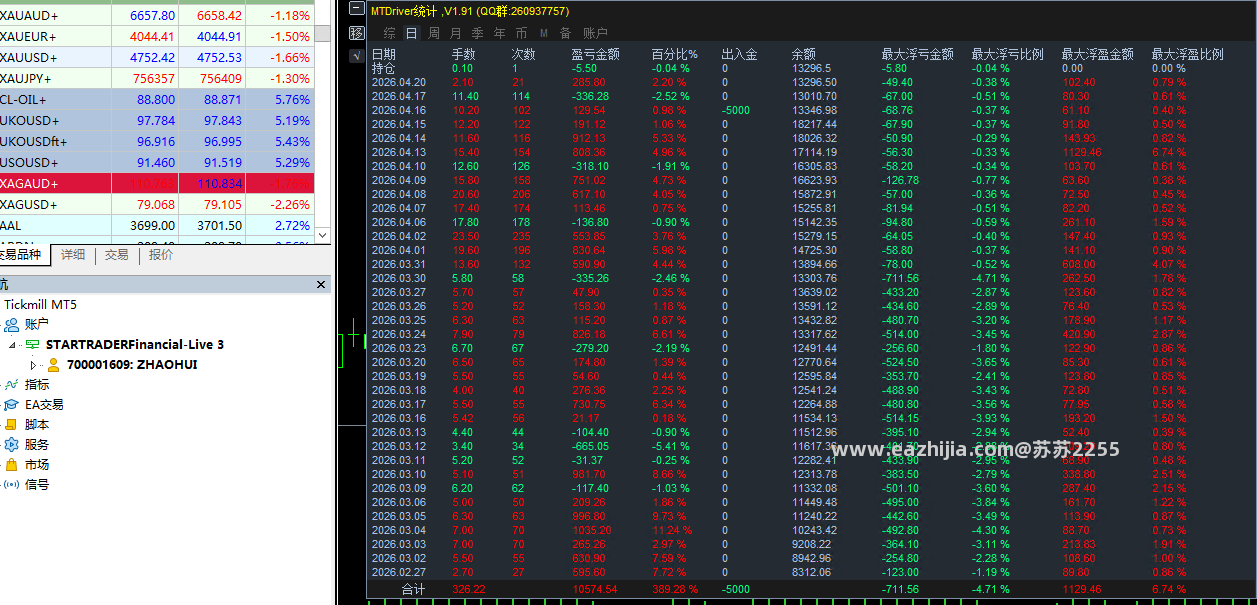Open the 服务 services icon
1257x605 pixels.
(x=12, y=444)
